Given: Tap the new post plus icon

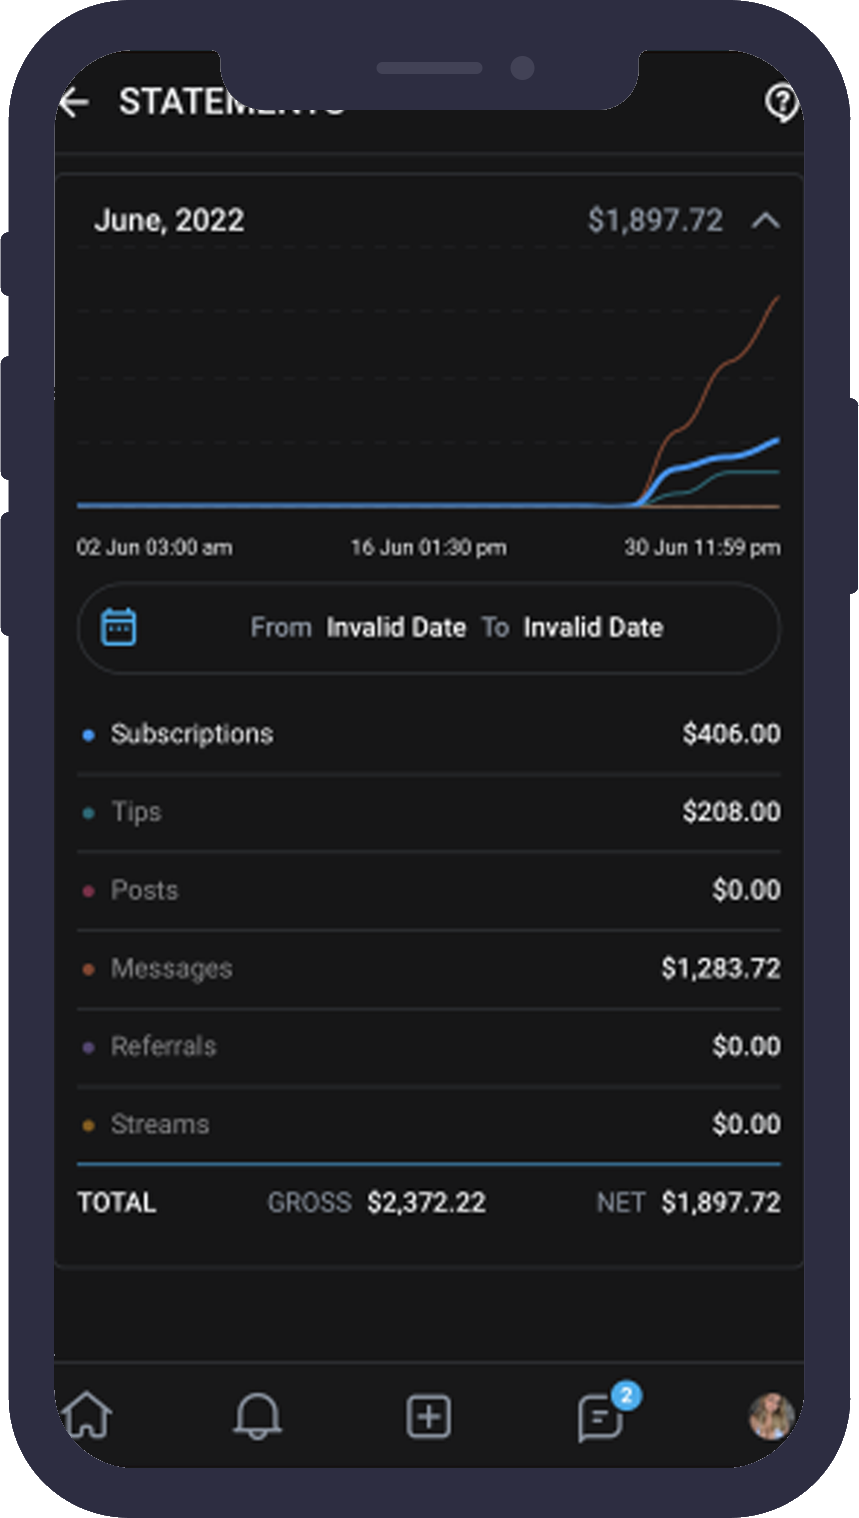Looking at the screenshot, I should click(429, 1416).
